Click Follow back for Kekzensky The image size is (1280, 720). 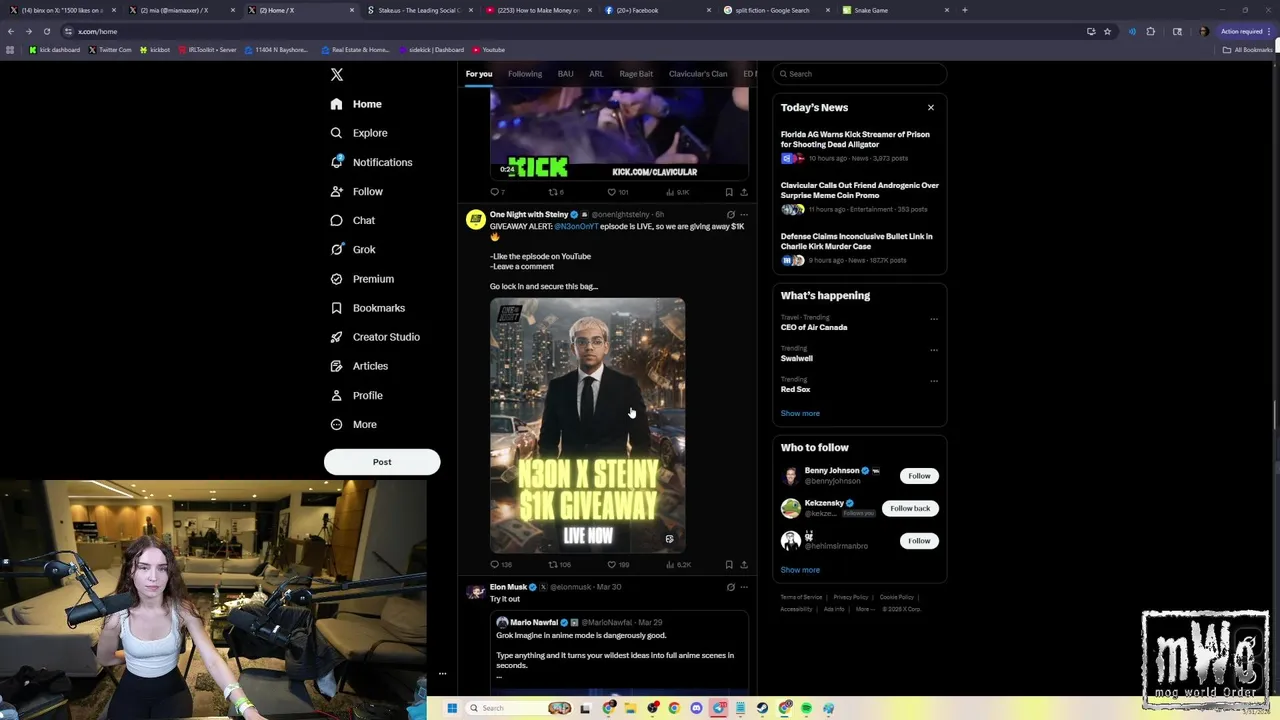click(x=910, y=508)
